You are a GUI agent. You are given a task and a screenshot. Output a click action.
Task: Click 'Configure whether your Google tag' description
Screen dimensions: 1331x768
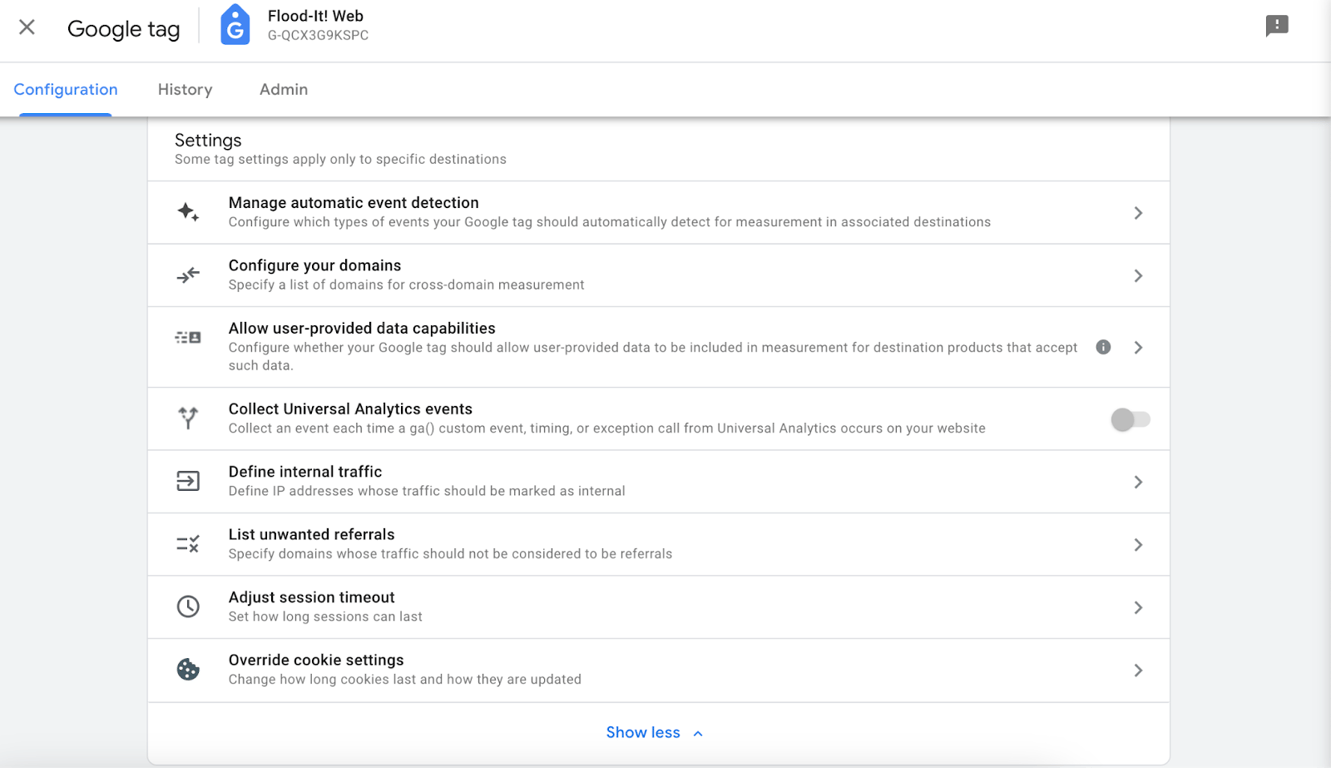click(653, 356)
